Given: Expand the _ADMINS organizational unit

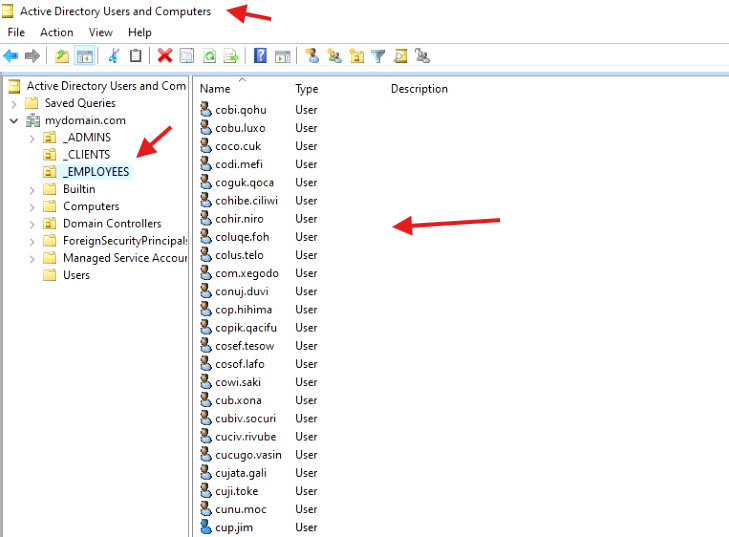Looking at the screenshot, I should click(x=32, y=139).
